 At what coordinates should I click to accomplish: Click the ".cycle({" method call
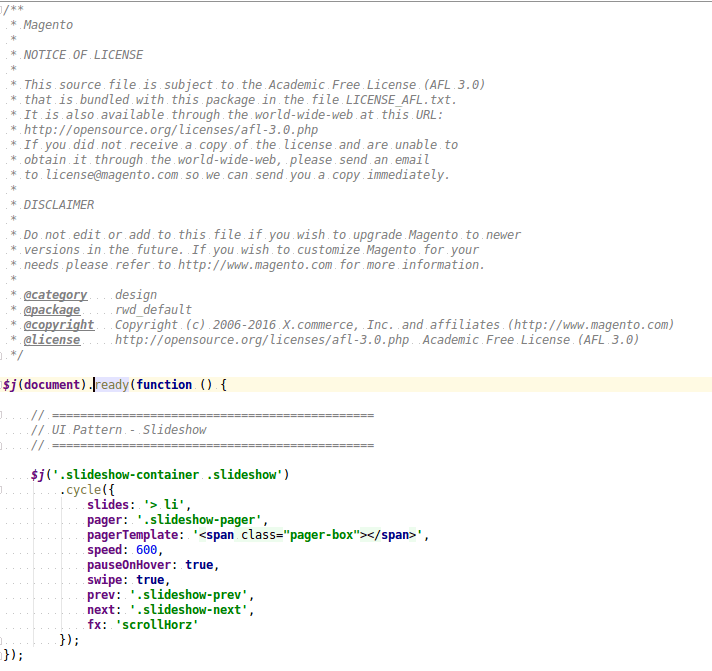[x=87, y=490]
